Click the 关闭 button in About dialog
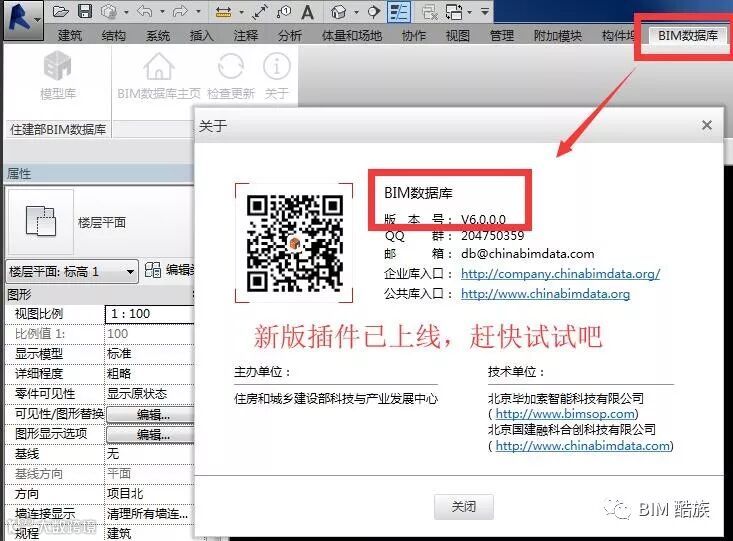 click(463, 507)
